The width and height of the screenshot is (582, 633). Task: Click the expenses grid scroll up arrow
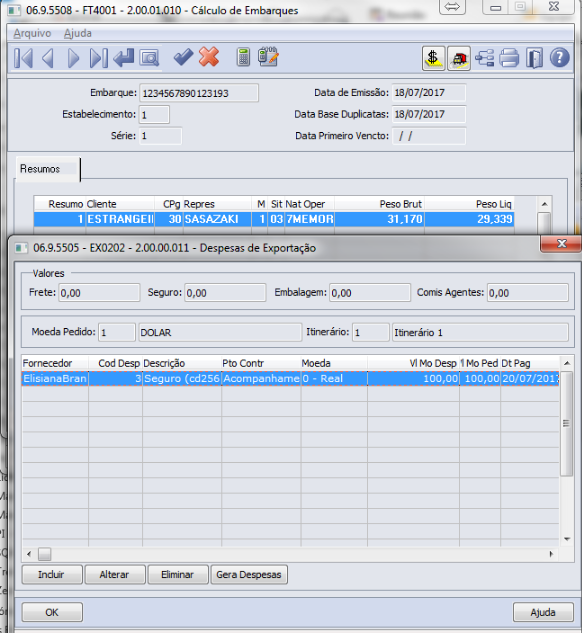click(x=567, y=363)
